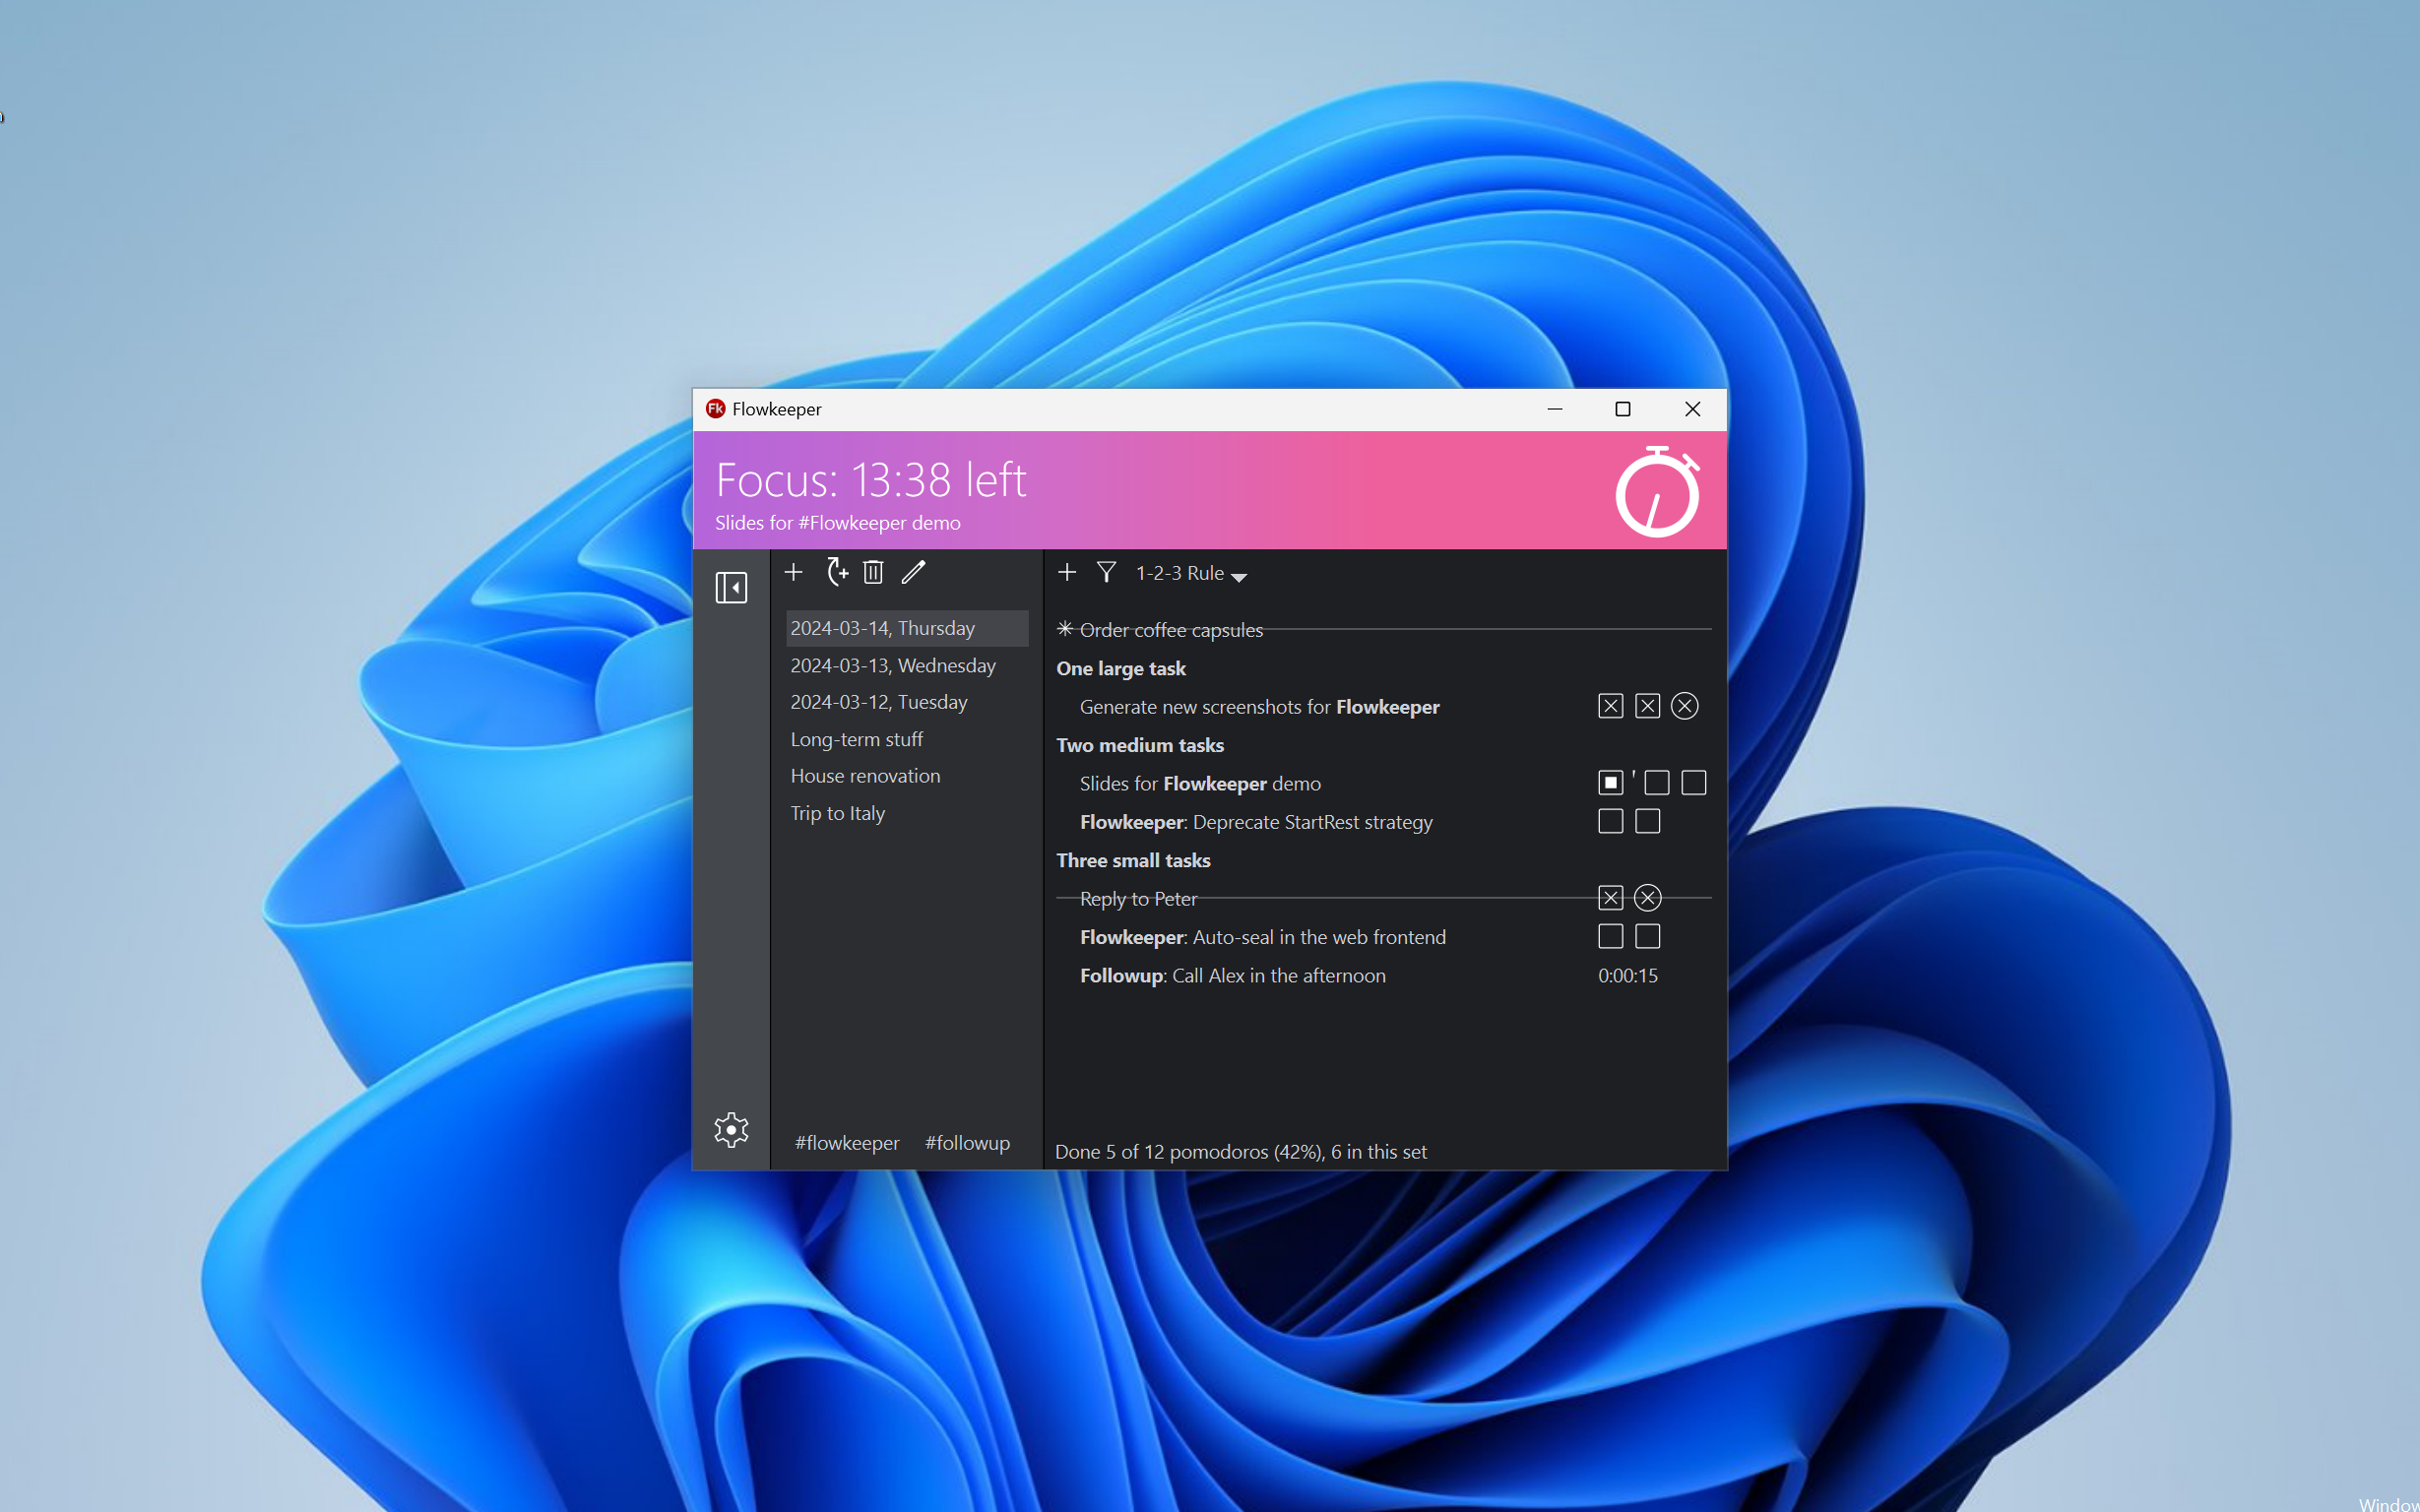Open the work items filter
The height and width of the screenshot is (1512, 2420).
[1106, 572]
